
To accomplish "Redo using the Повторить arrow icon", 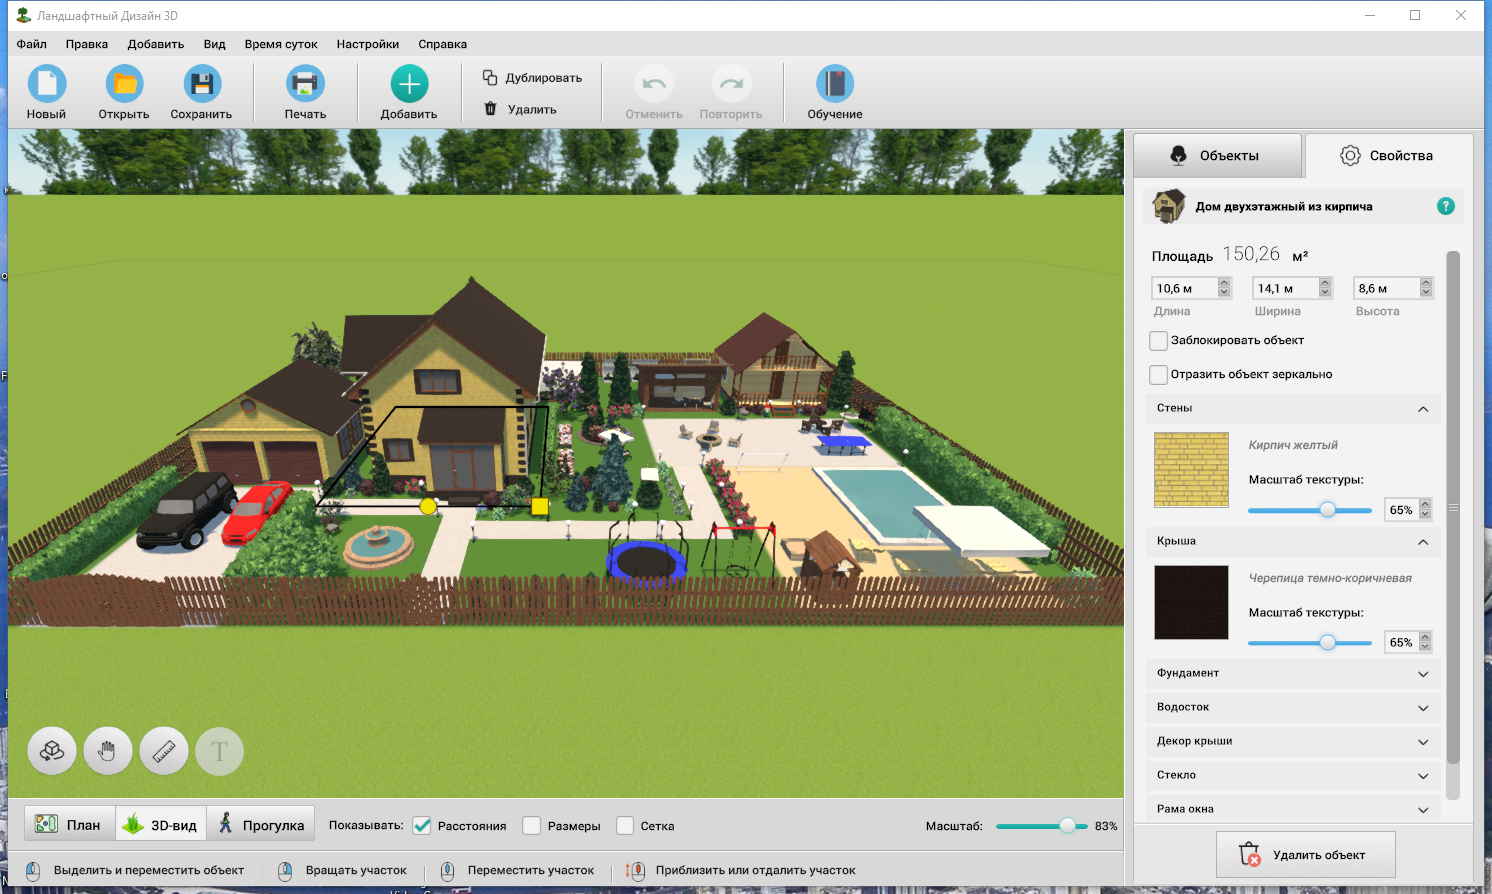I will pyautogui.click(x=731, y=84).
